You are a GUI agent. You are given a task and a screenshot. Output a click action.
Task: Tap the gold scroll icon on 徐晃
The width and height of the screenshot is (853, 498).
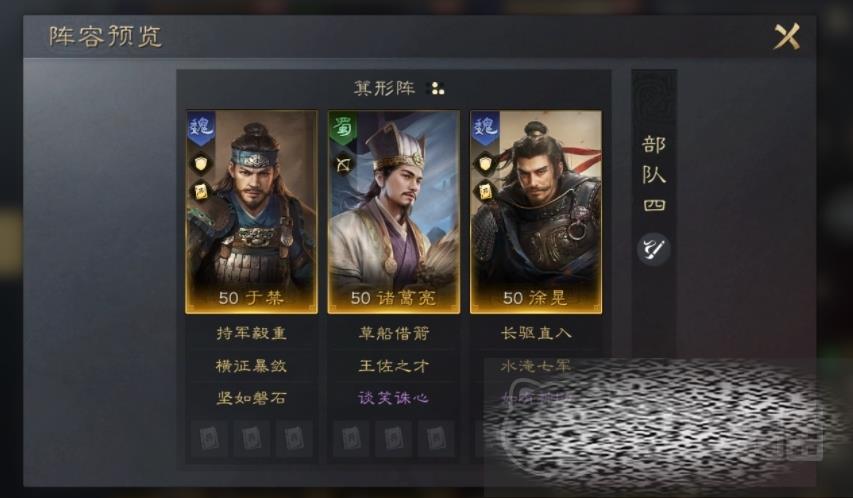point(485,191)
